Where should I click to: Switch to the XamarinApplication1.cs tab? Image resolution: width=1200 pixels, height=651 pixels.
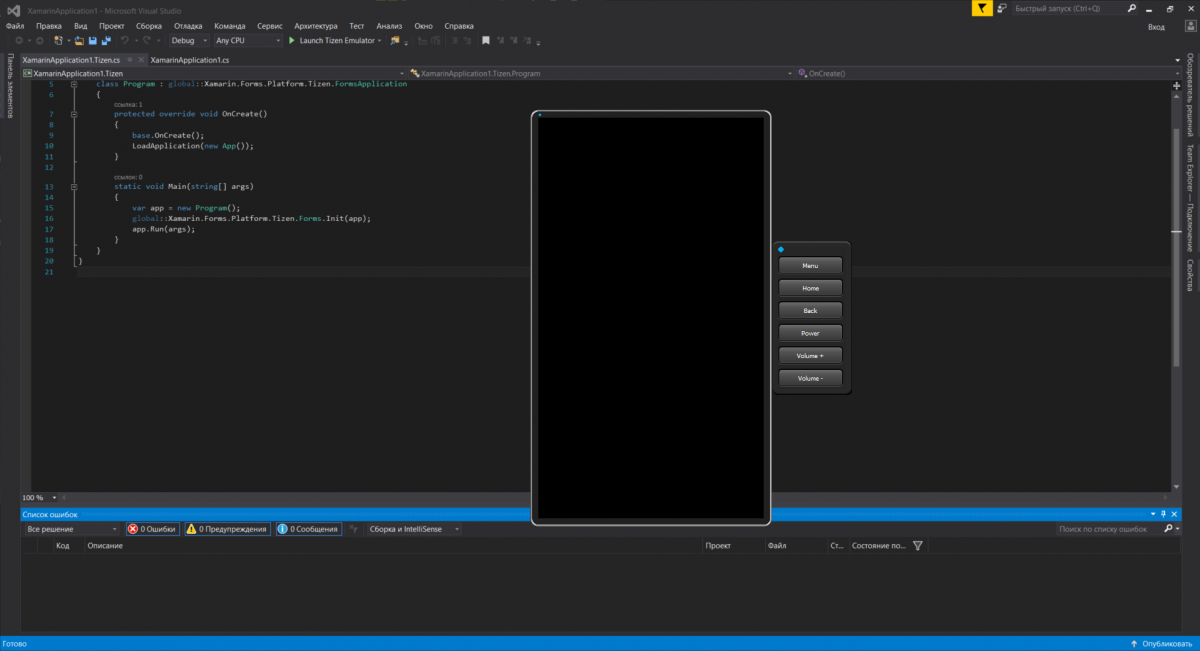[190, 60]
